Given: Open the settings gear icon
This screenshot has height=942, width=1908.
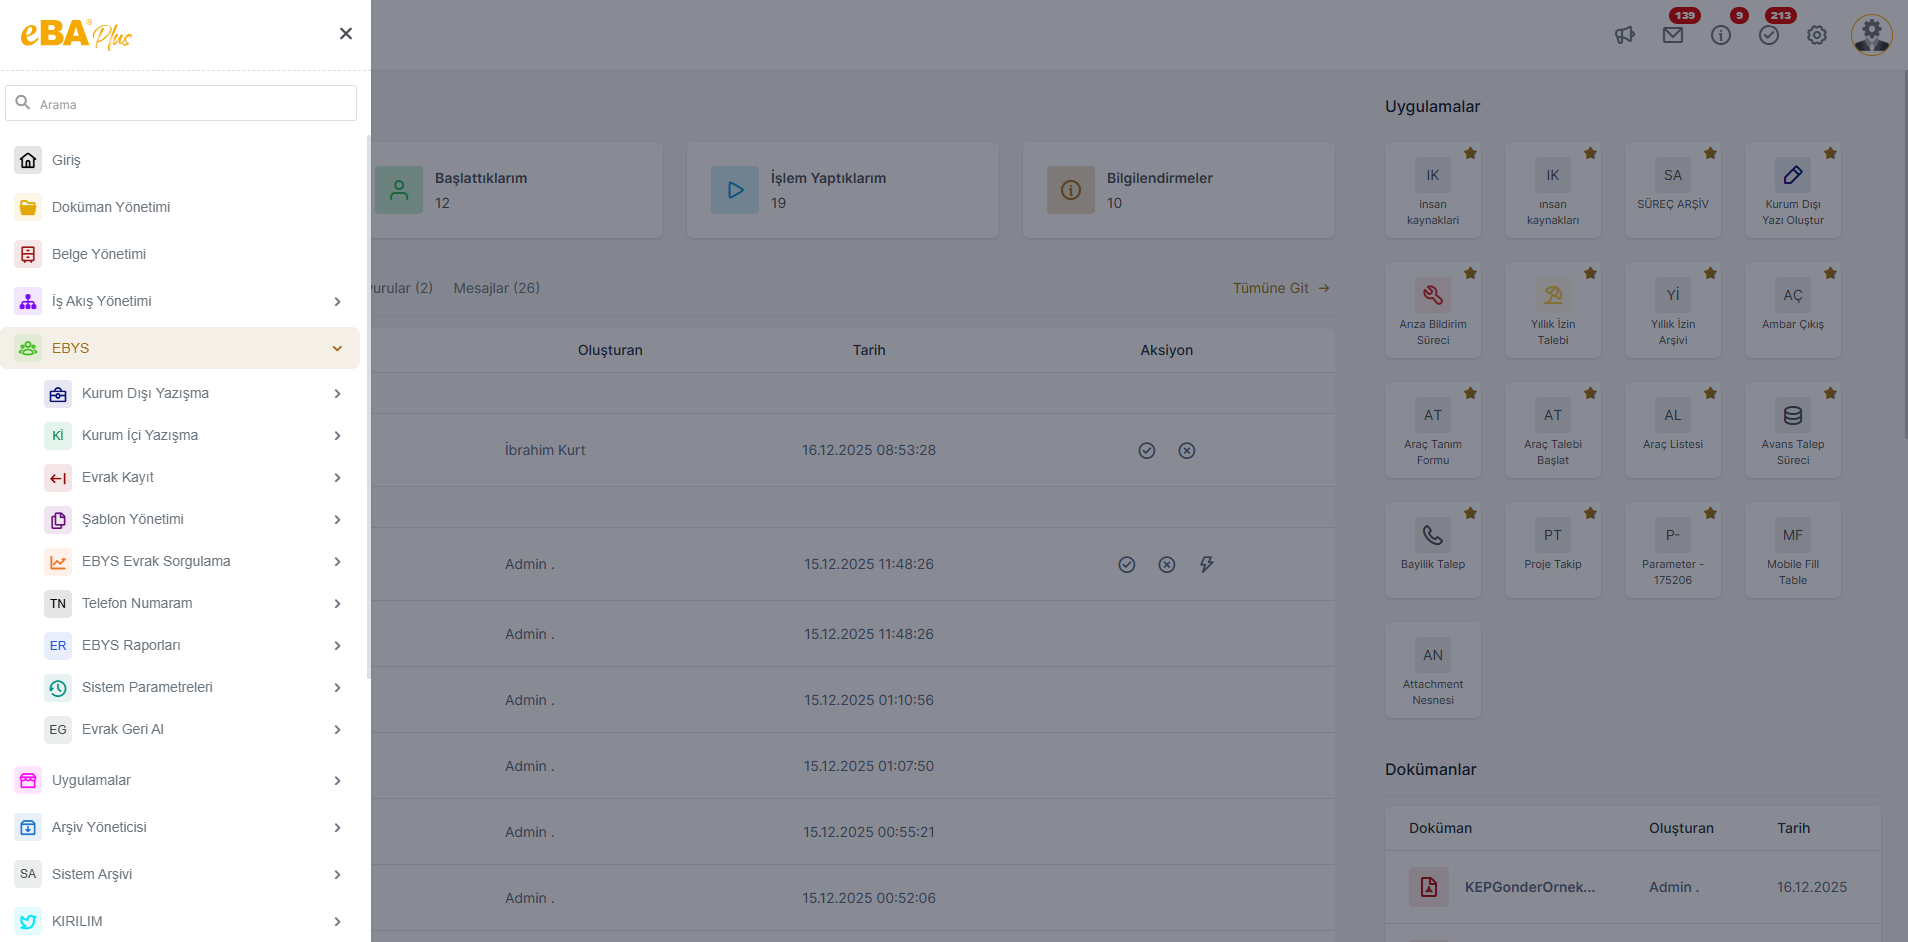Looking at the screenshot, I should 1817,35.
